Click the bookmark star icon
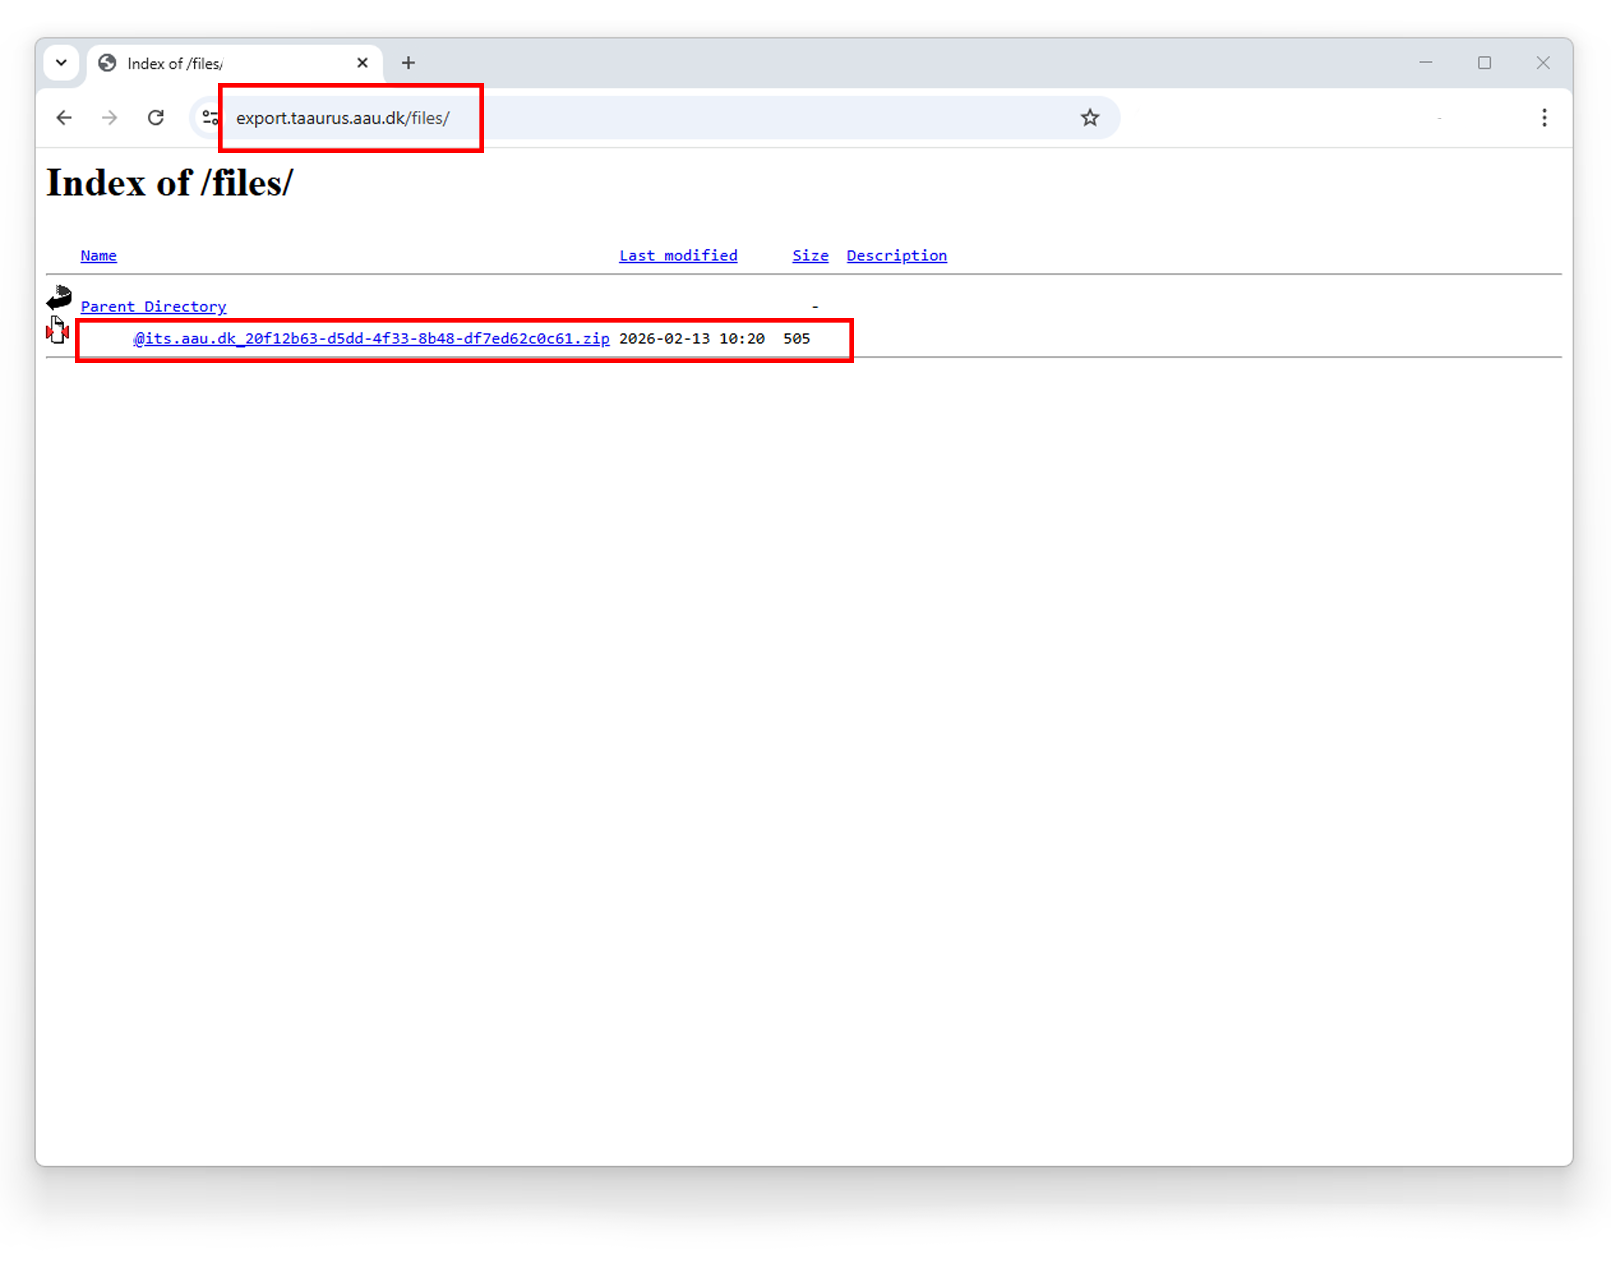 (1089, 117)
